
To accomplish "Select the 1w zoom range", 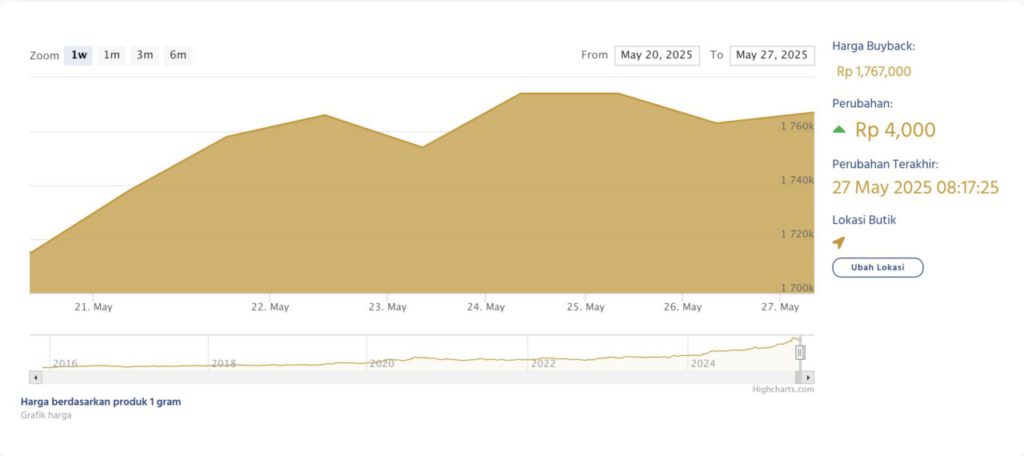I will point(79,55).
